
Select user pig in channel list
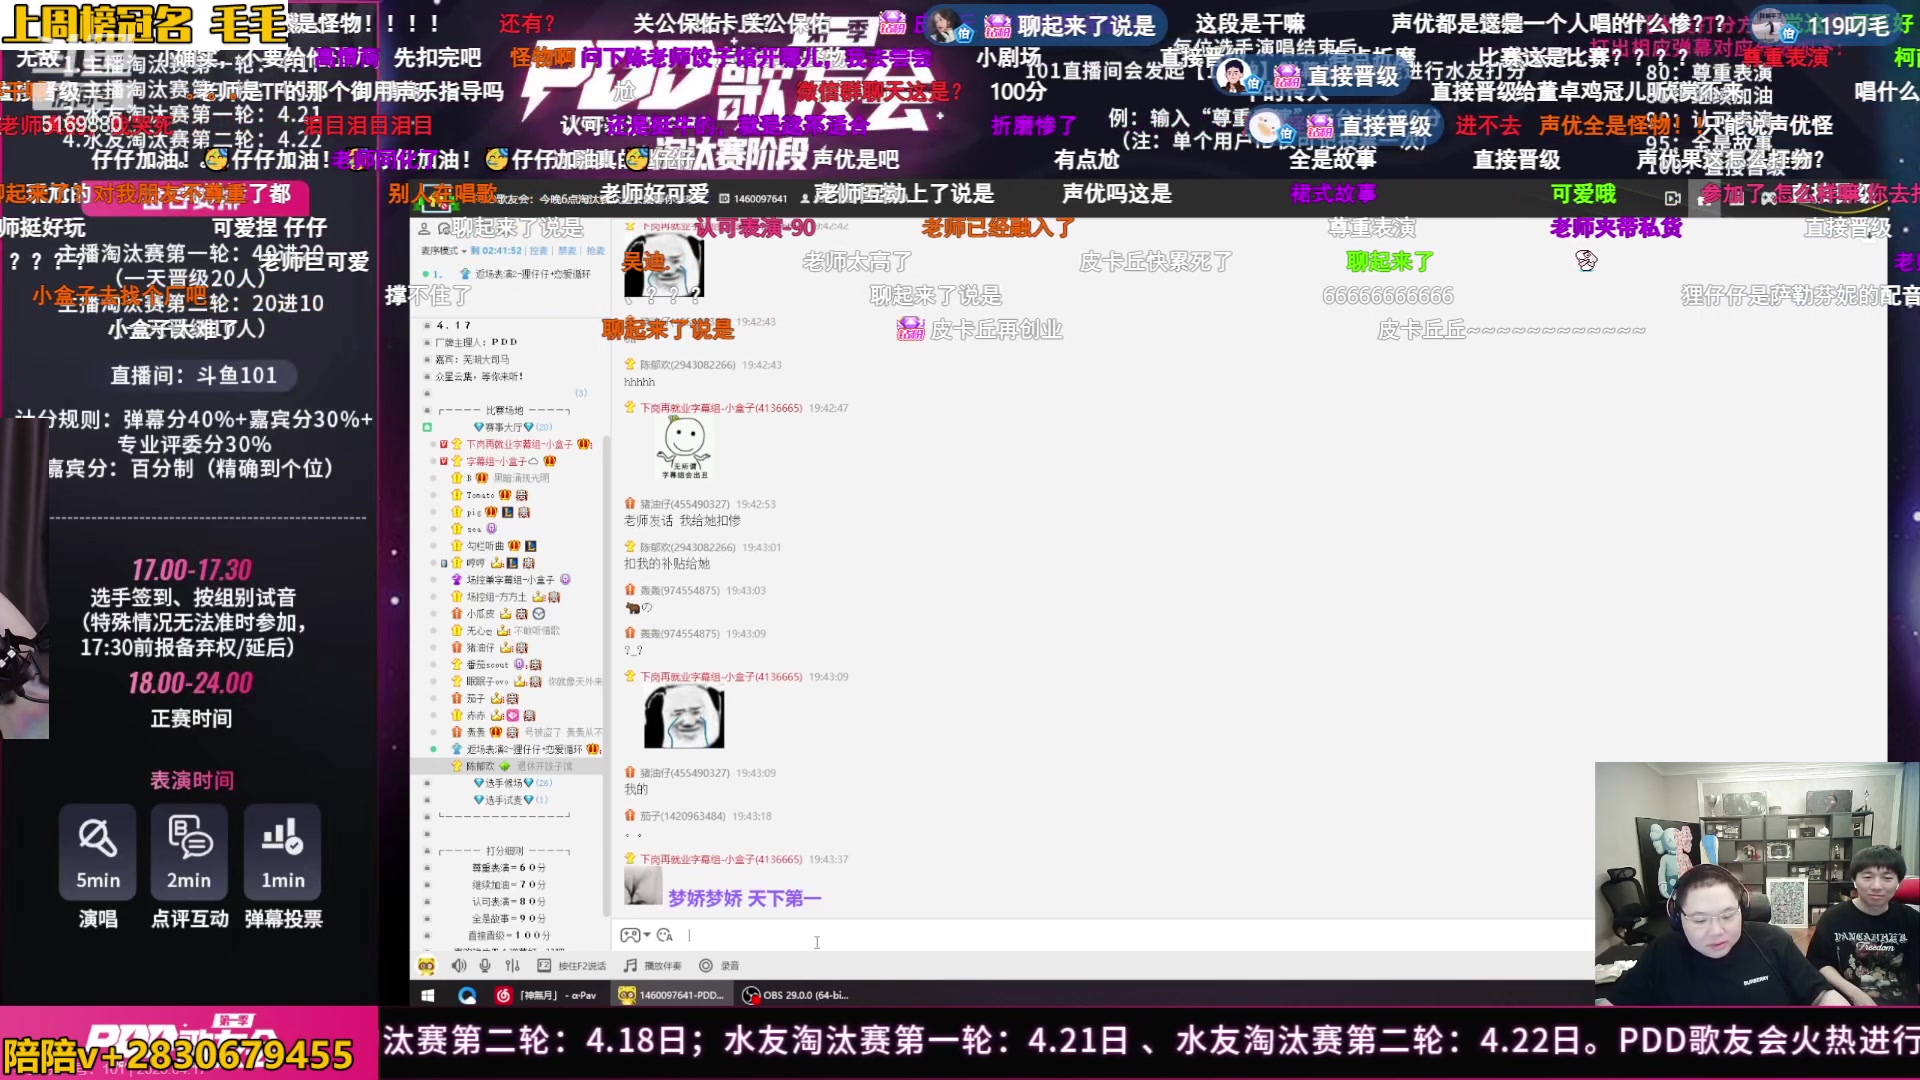474,512
